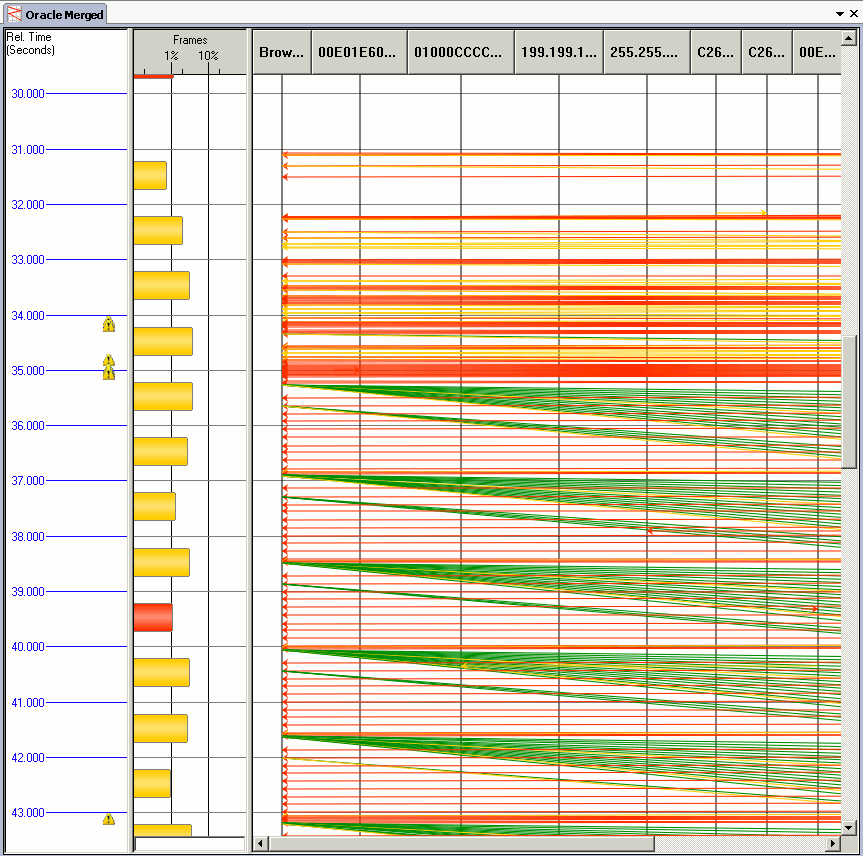Select the yellow frames bar below 41.000
This screenshot has width=863, height=856.
(160, 728)
